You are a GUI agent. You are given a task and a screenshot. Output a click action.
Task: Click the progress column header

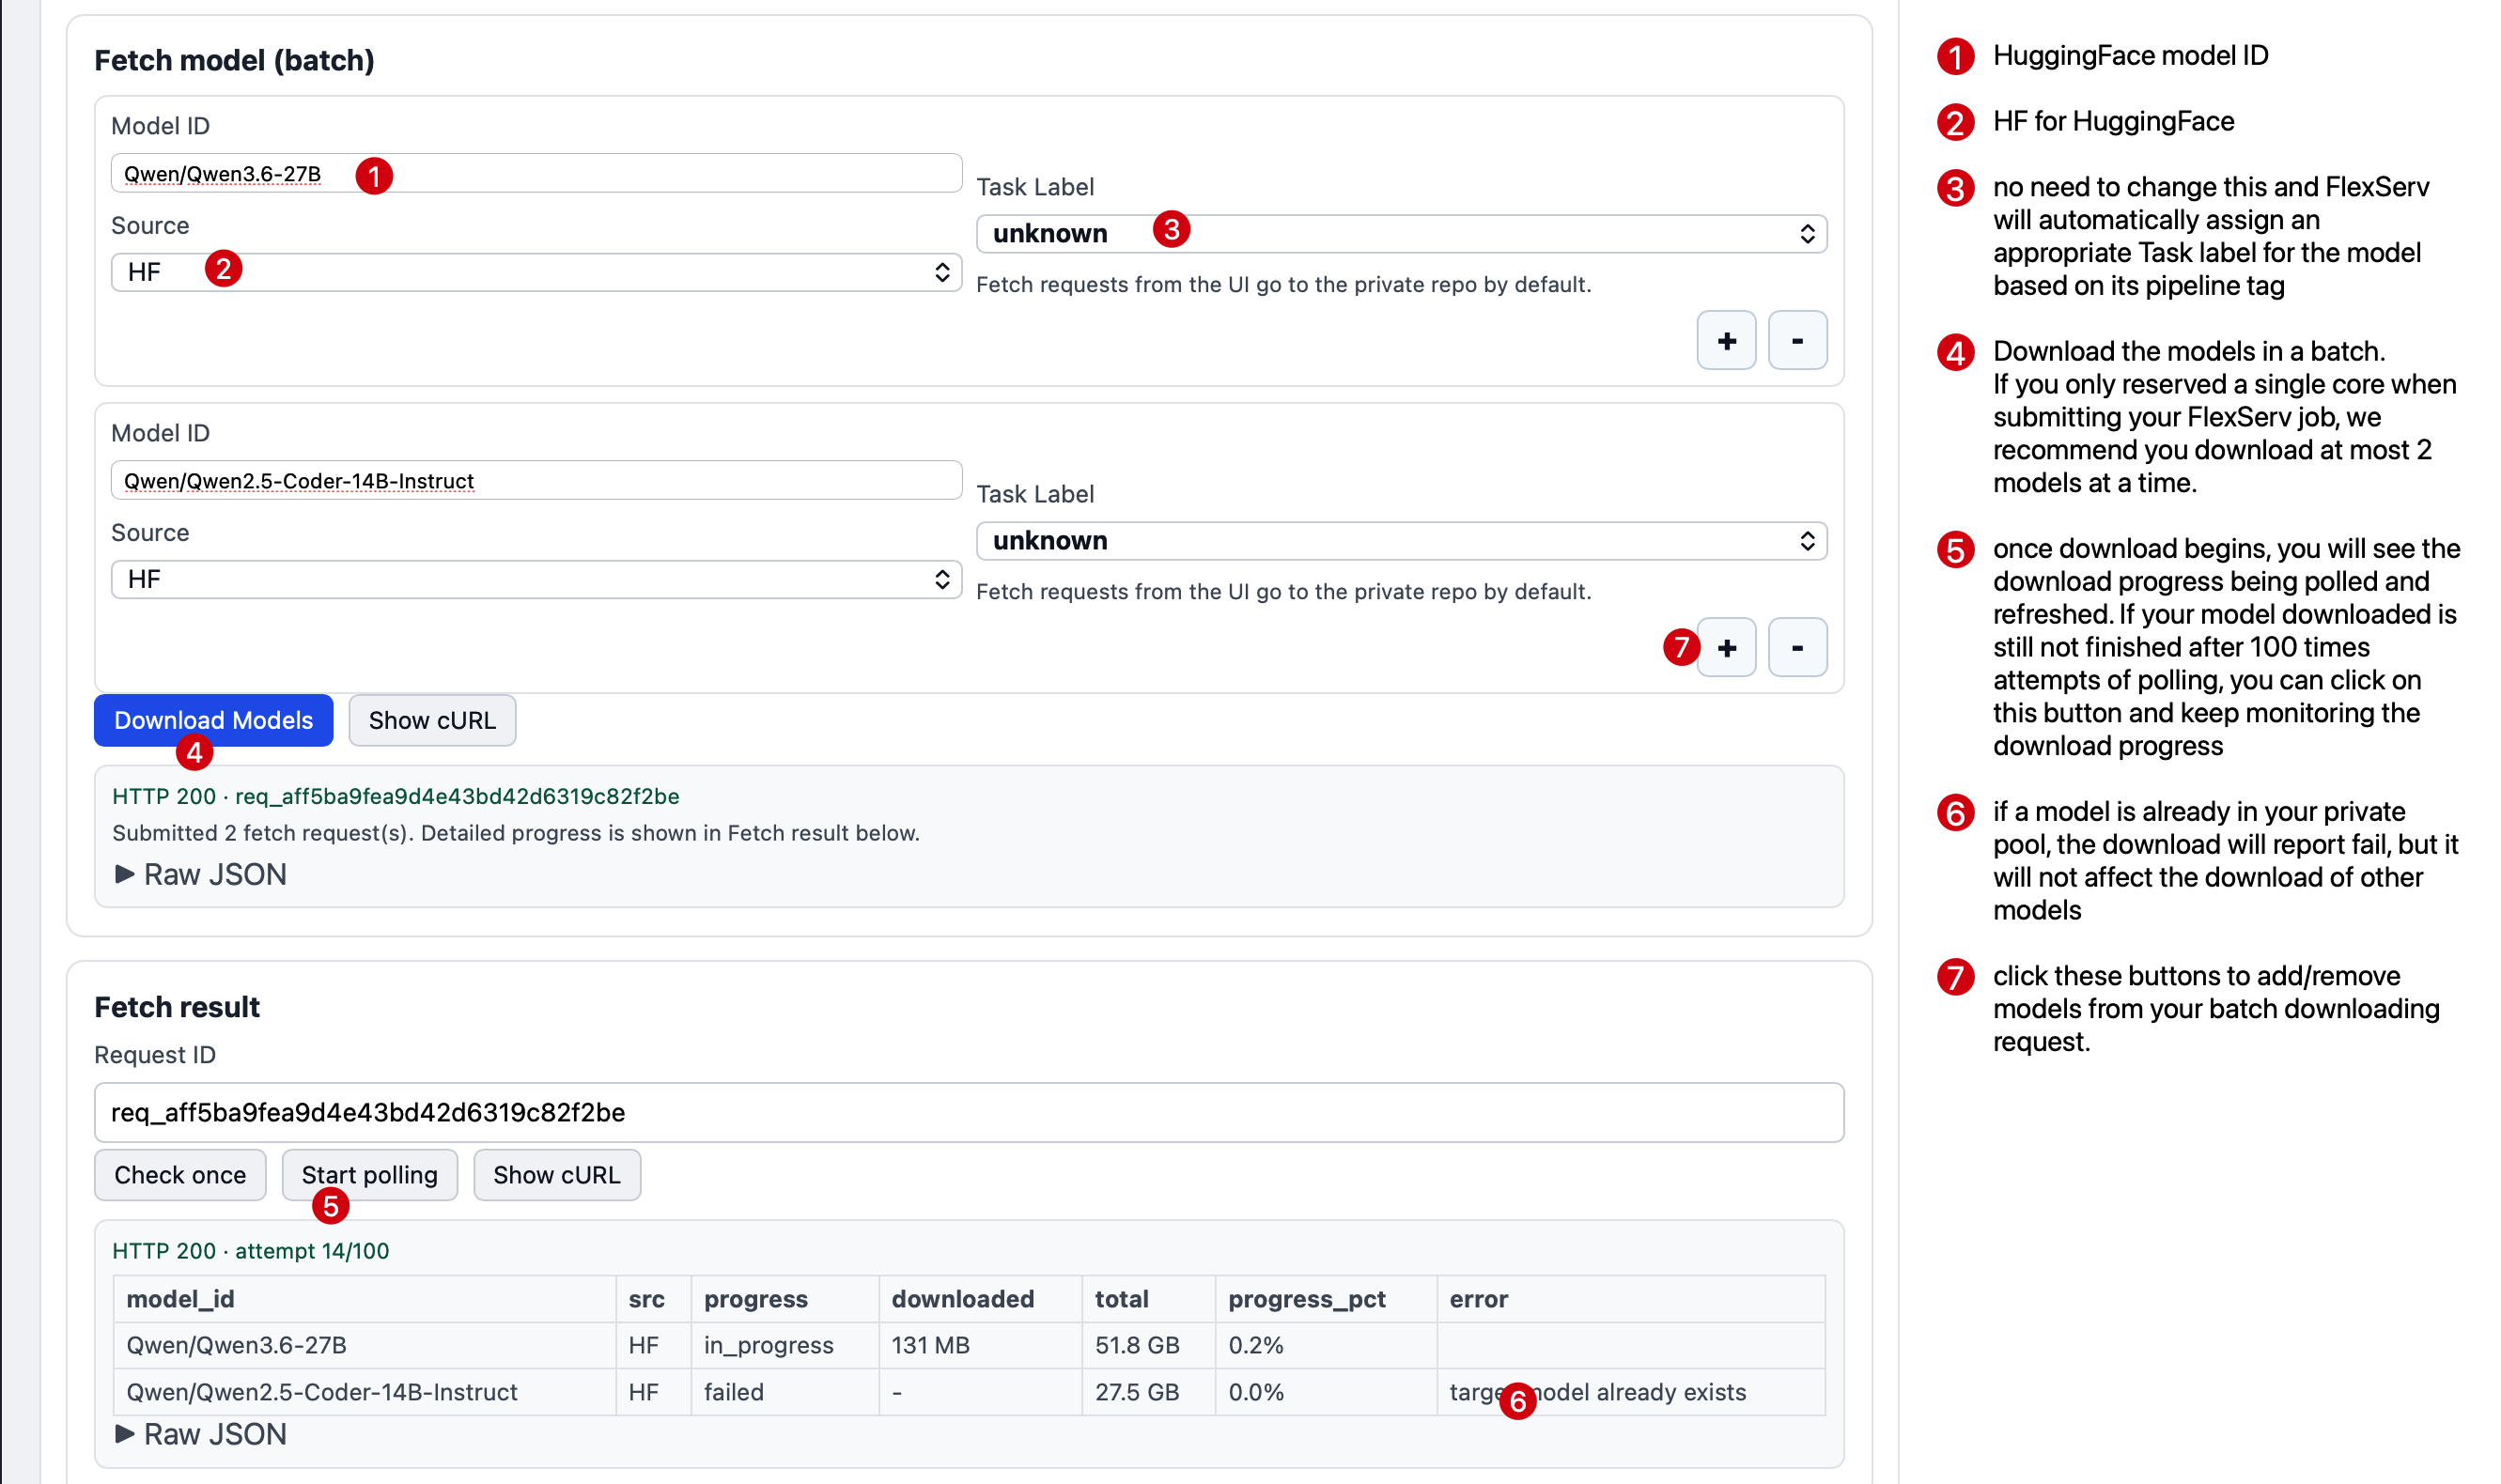pyautogui.click(x=785, y=1298)
